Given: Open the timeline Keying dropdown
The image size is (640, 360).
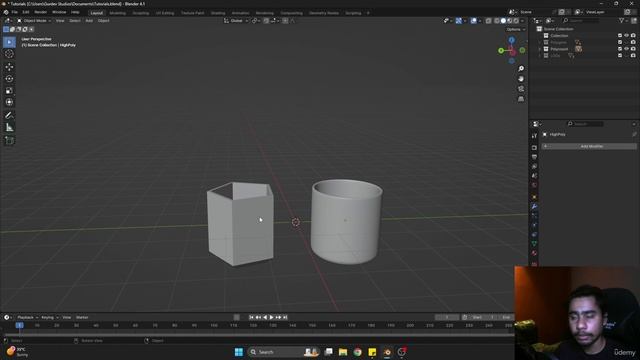Looking at the screenshot, I should pos(50,318).
